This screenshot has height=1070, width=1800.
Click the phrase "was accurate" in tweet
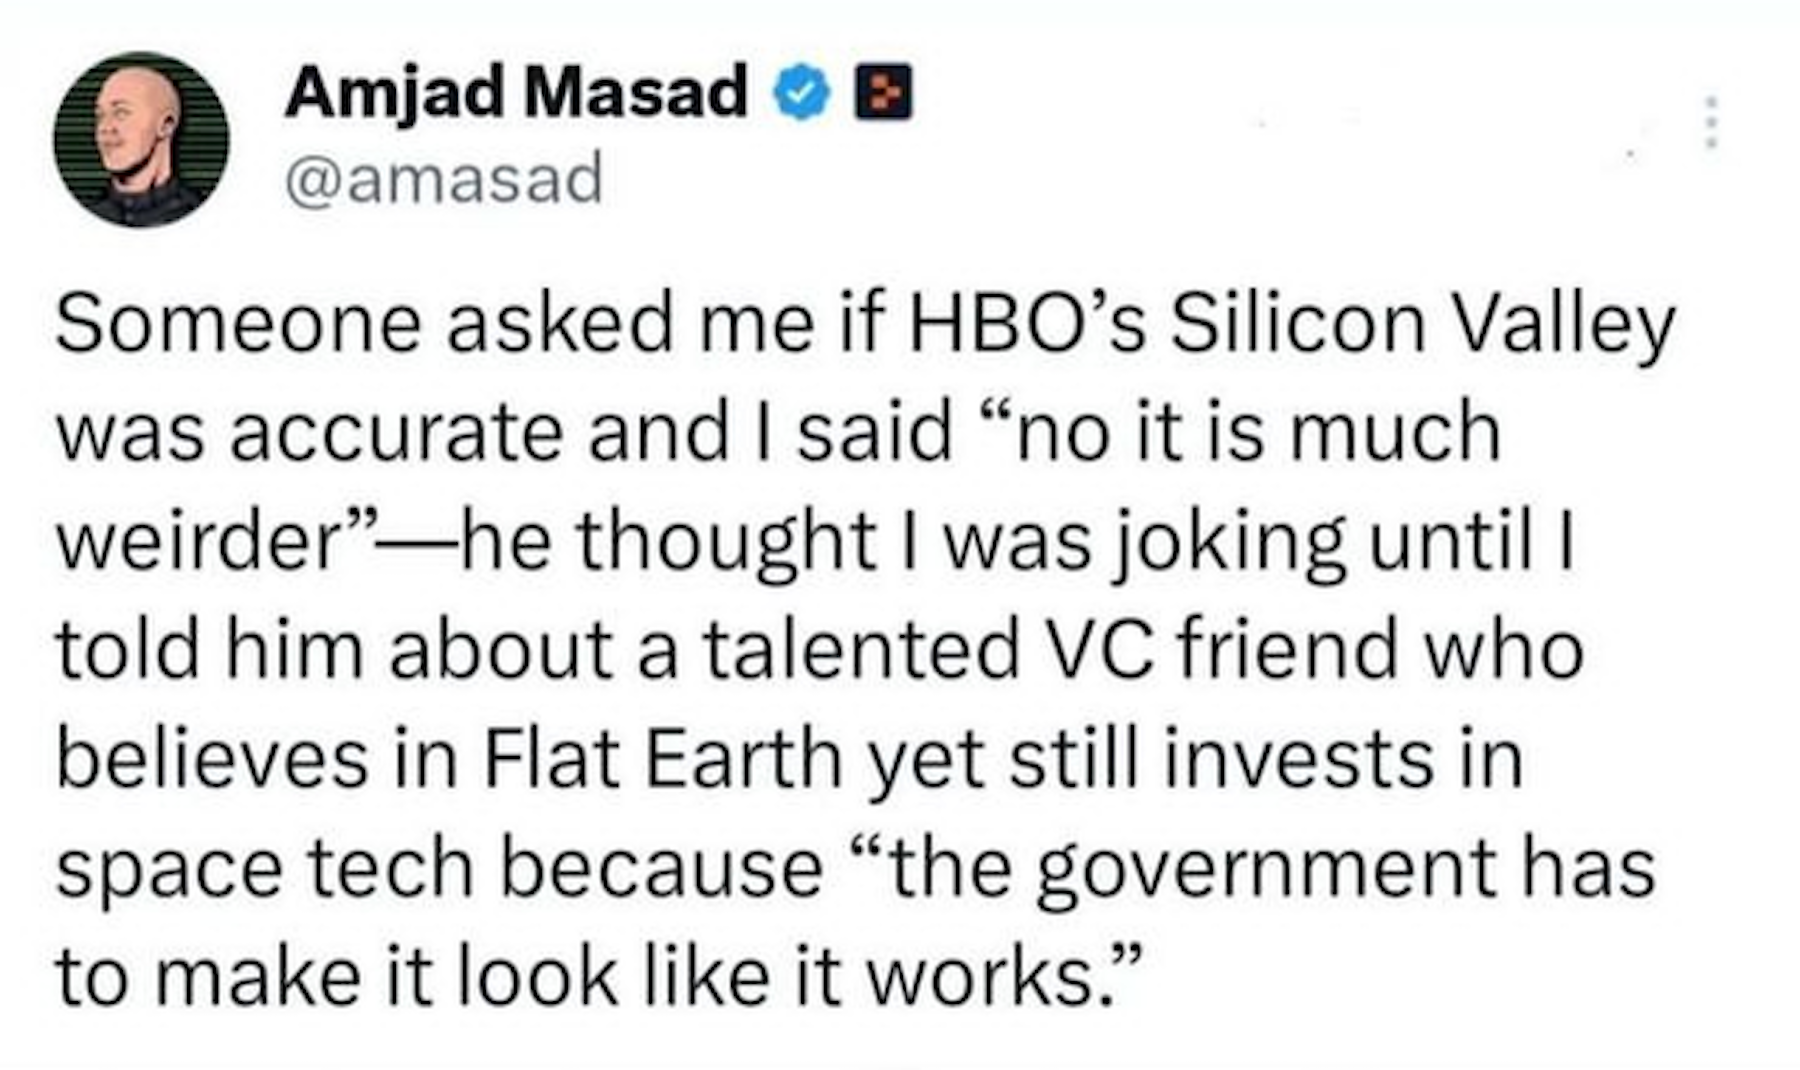(x=308, y=434)
